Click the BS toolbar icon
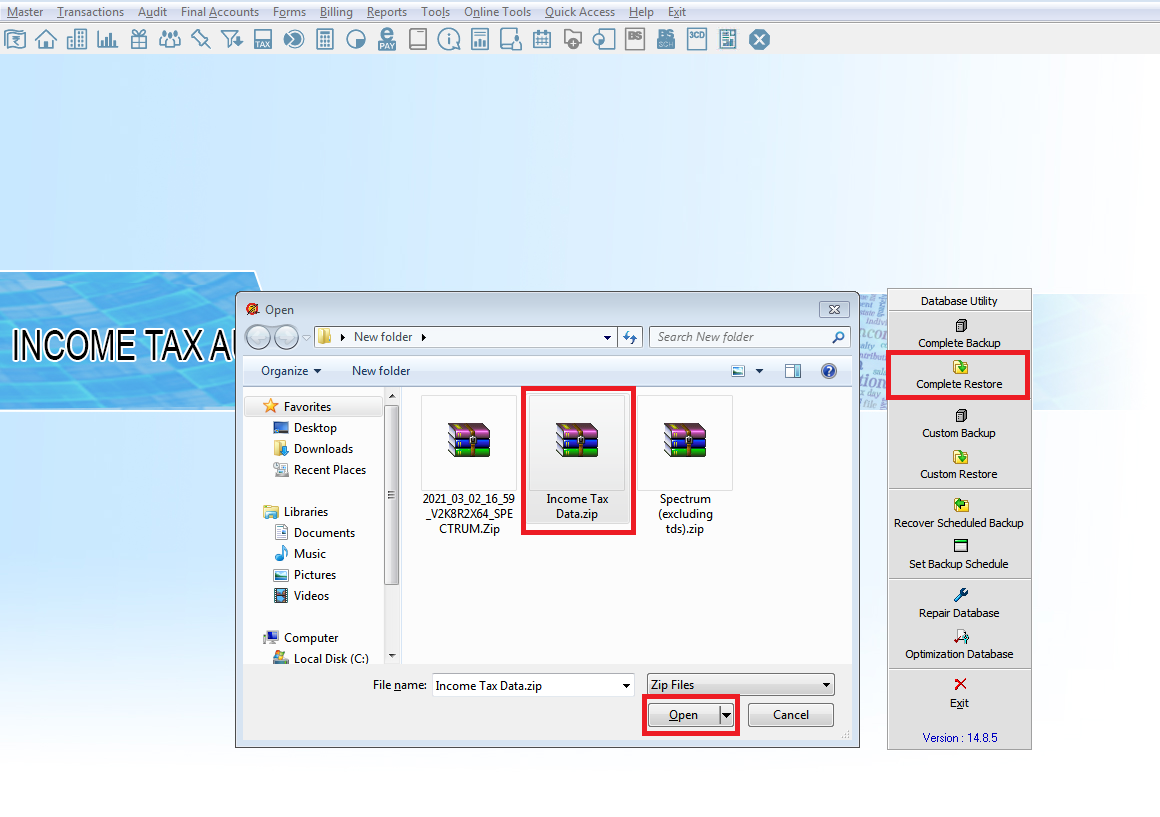Image resolution: width=1160 pixels, height=817 pixels. [635, 39]
